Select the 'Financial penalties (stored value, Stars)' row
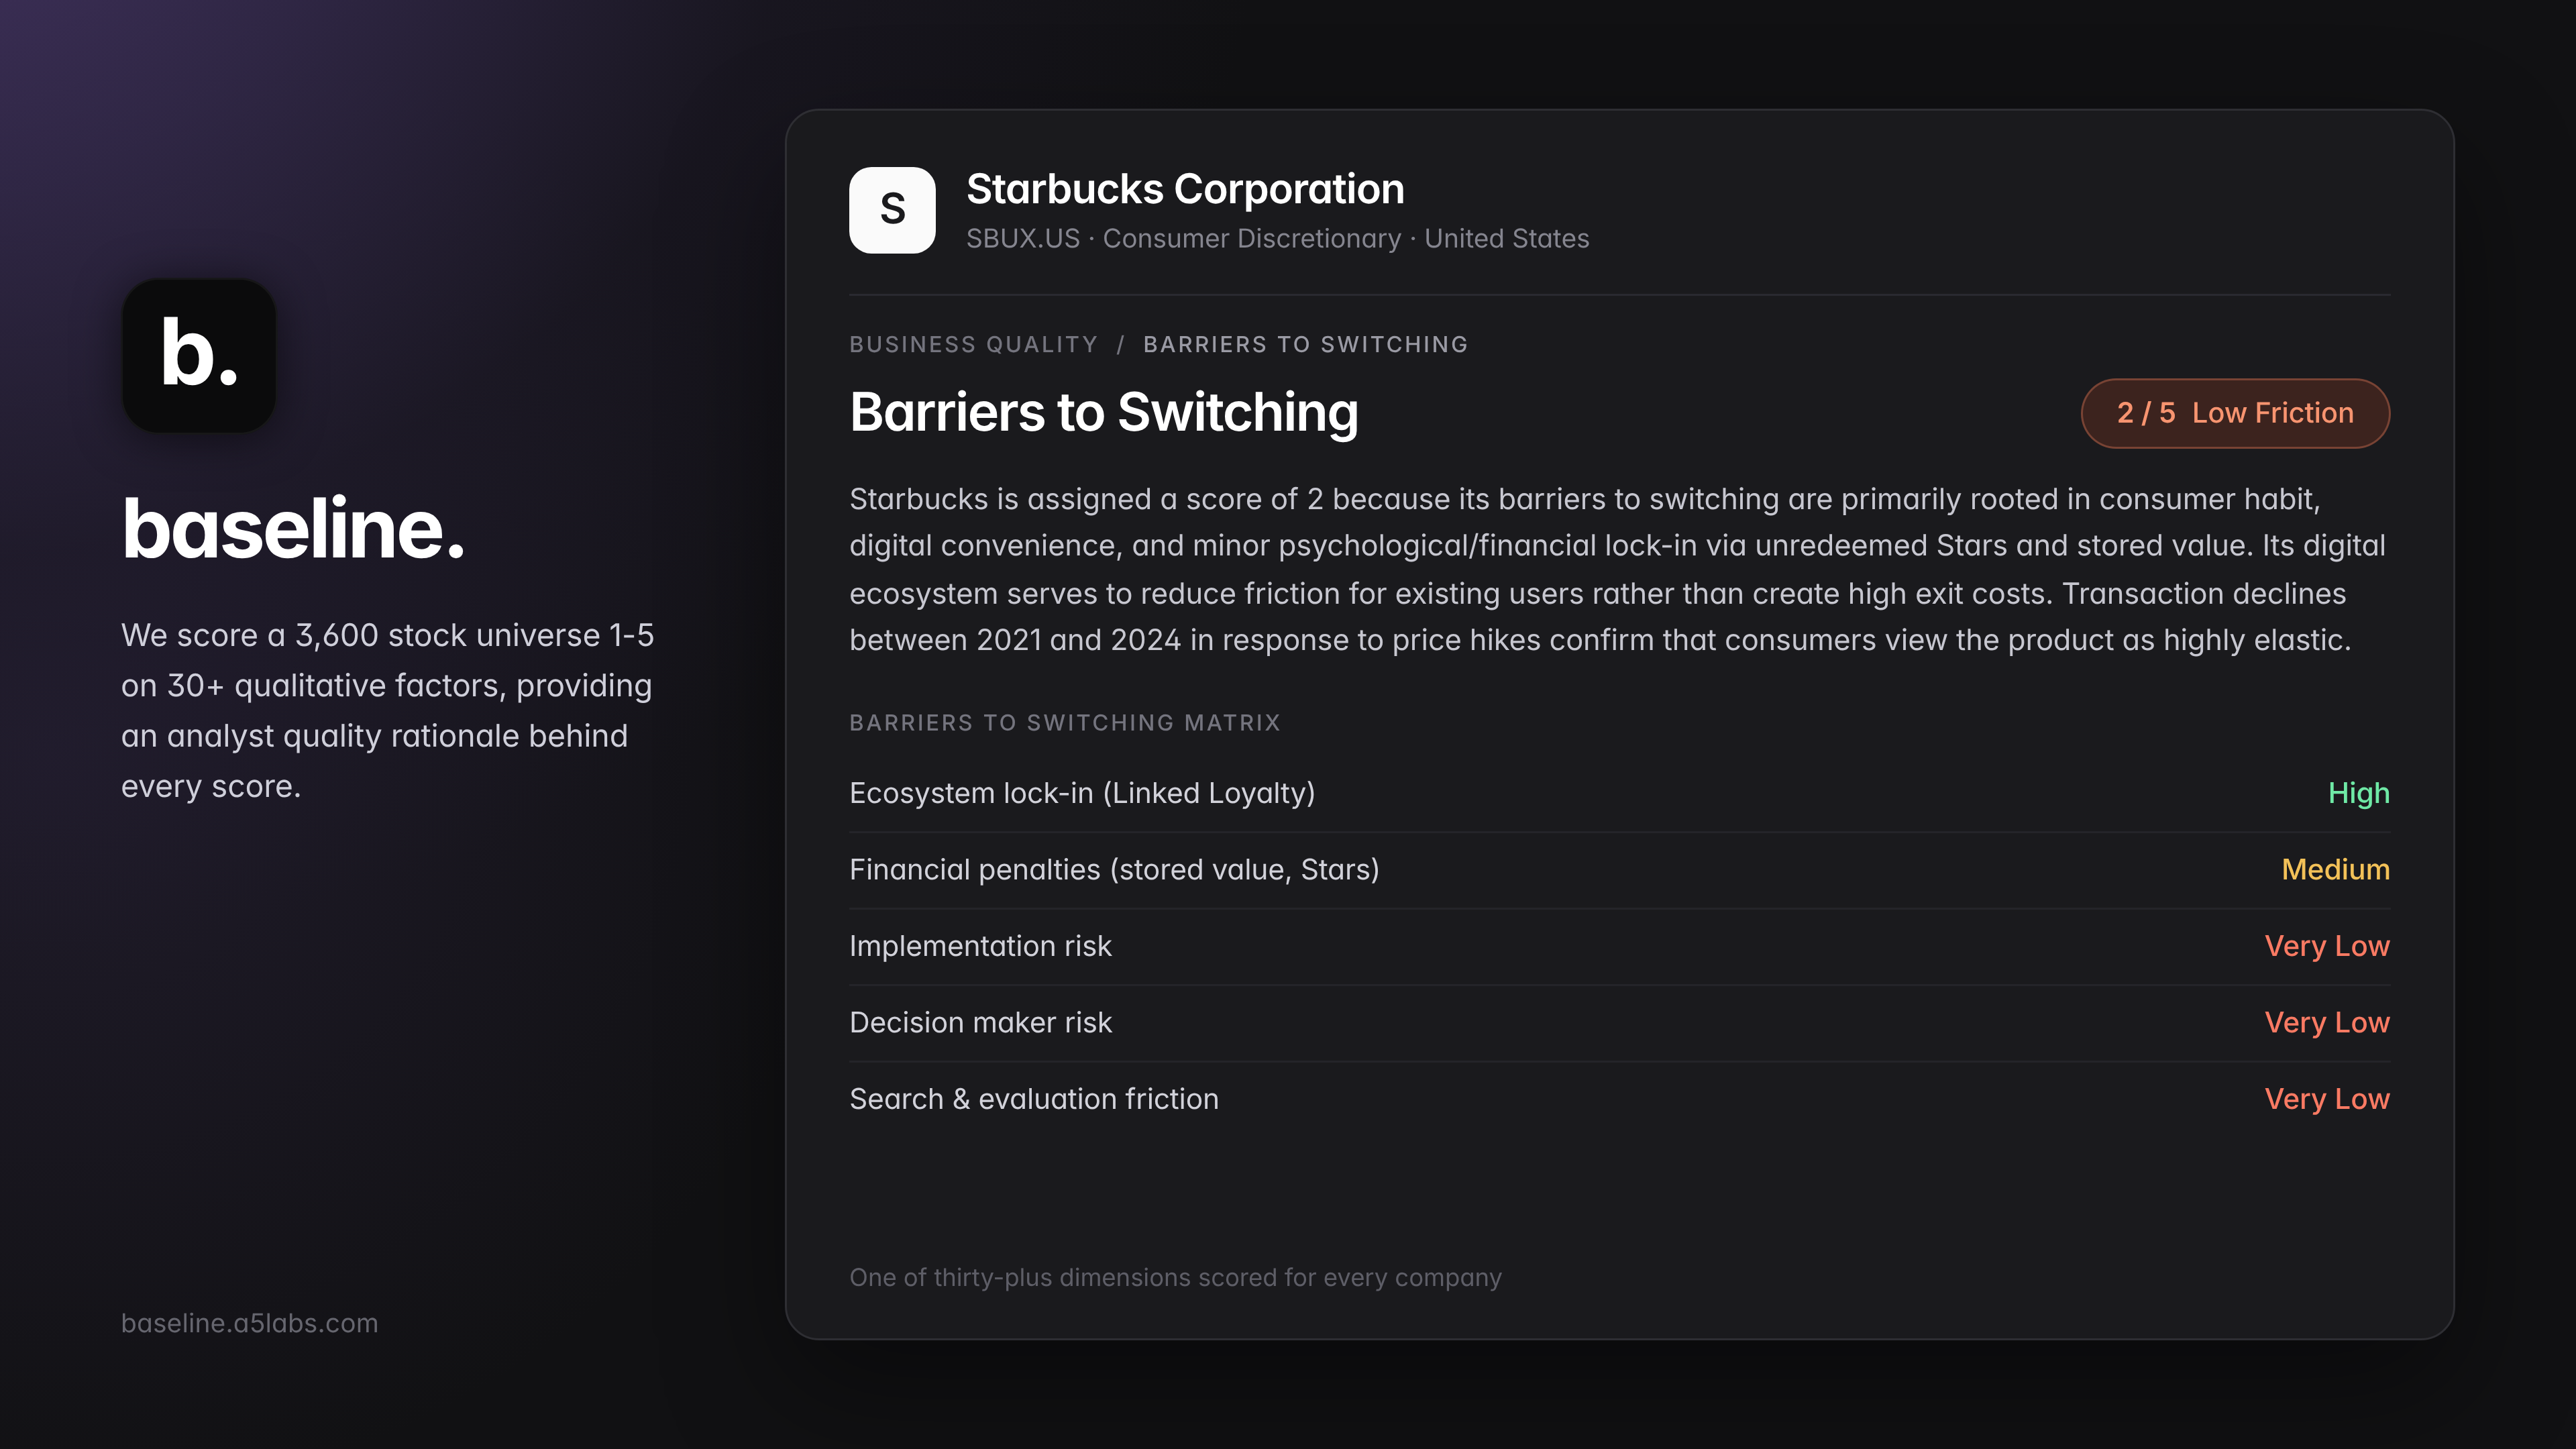Screen dimensions: 2576x1449 click(1619, 870)
